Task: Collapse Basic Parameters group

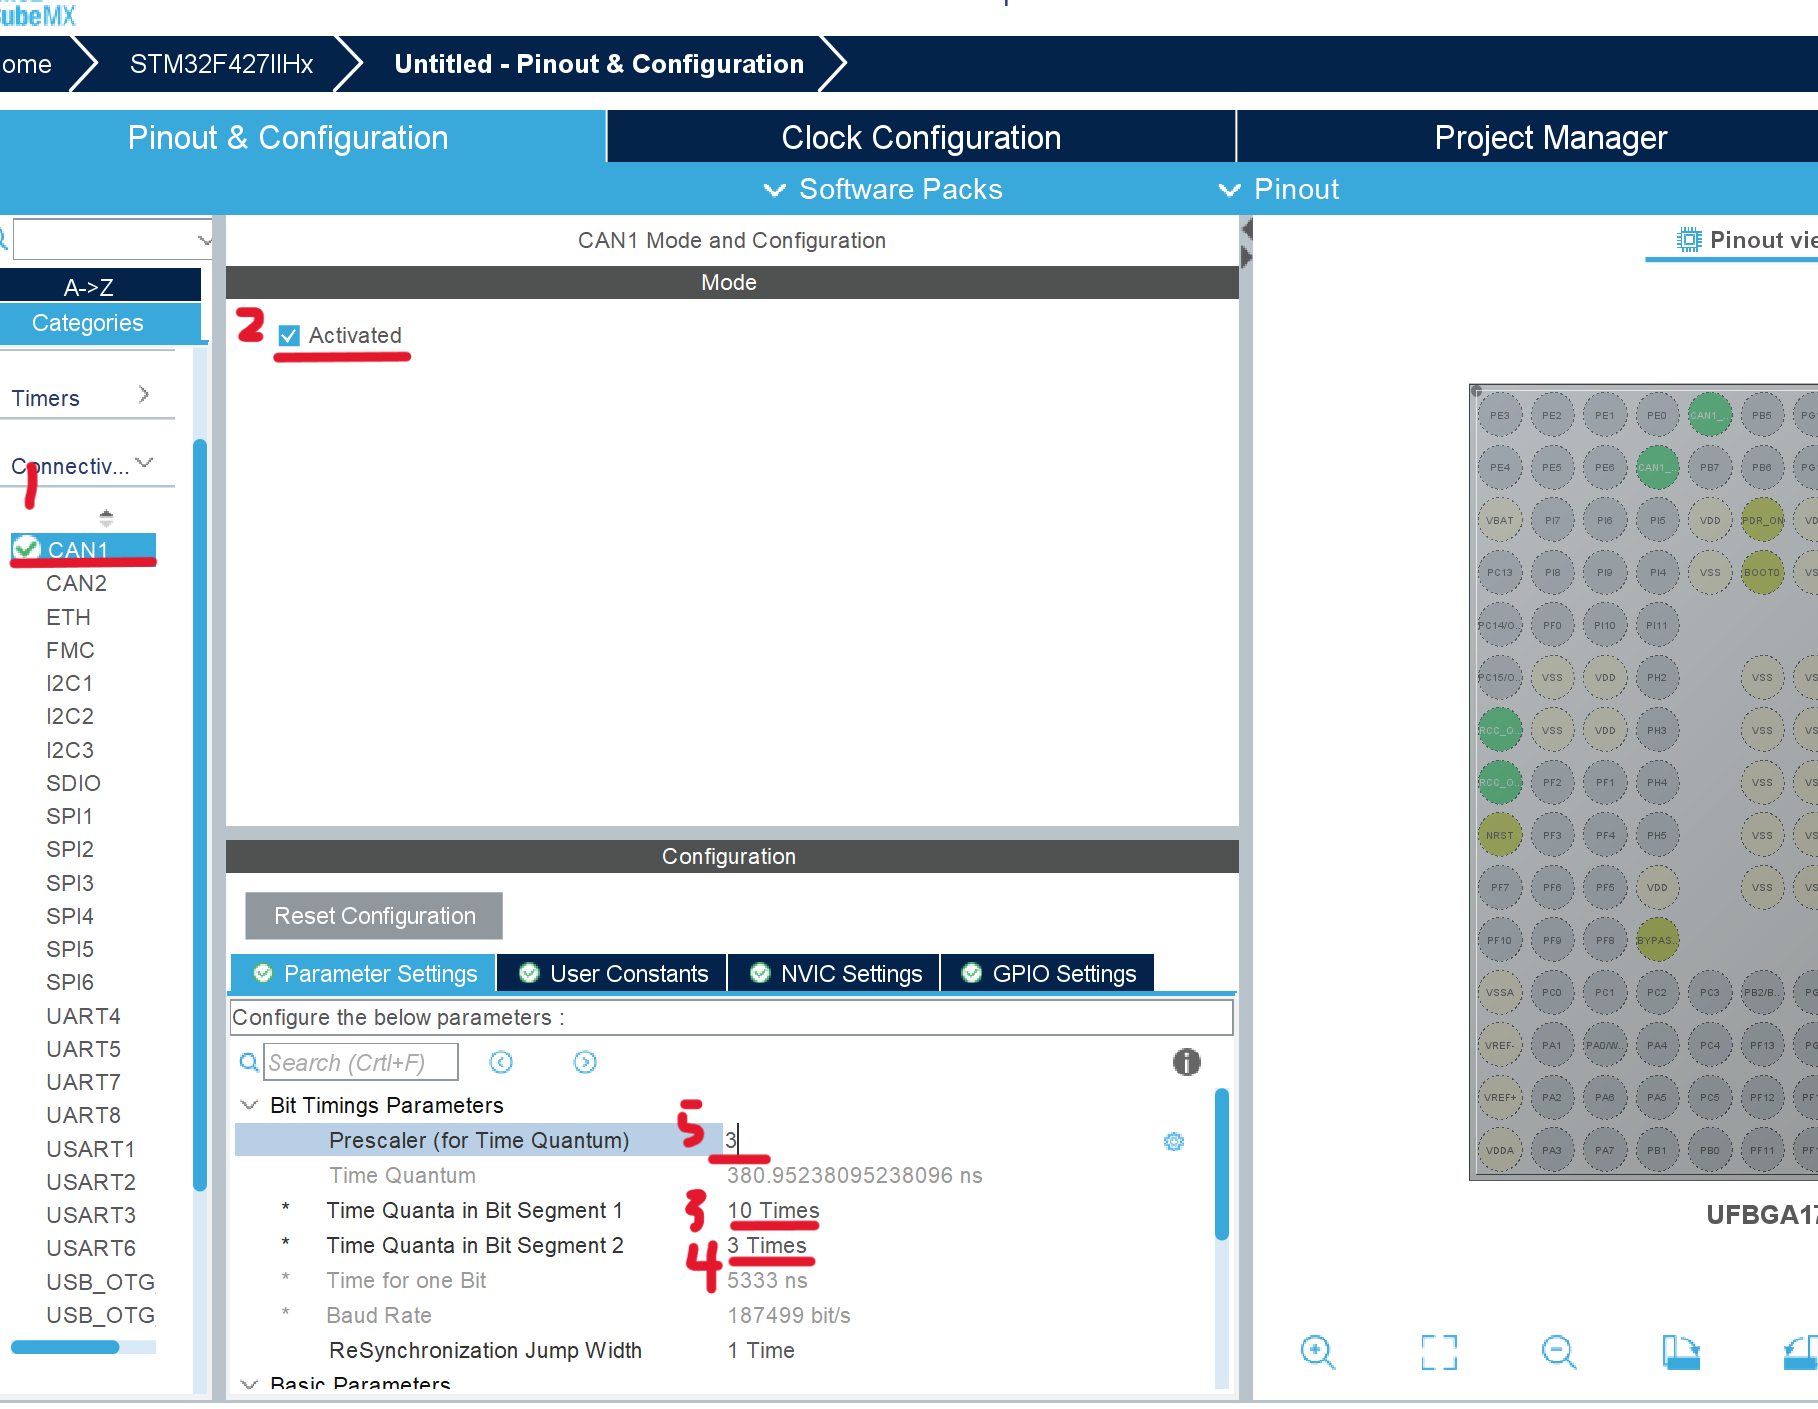Action: (249, 1384)
